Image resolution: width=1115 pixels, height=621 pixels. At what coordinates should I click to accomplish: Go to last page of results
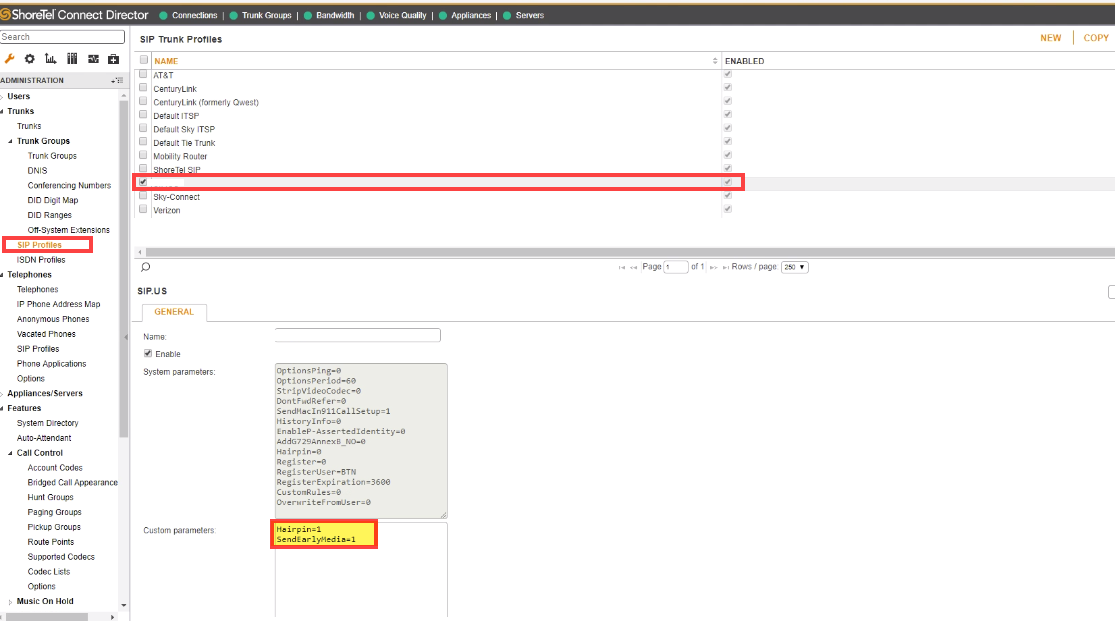(725, 267)
